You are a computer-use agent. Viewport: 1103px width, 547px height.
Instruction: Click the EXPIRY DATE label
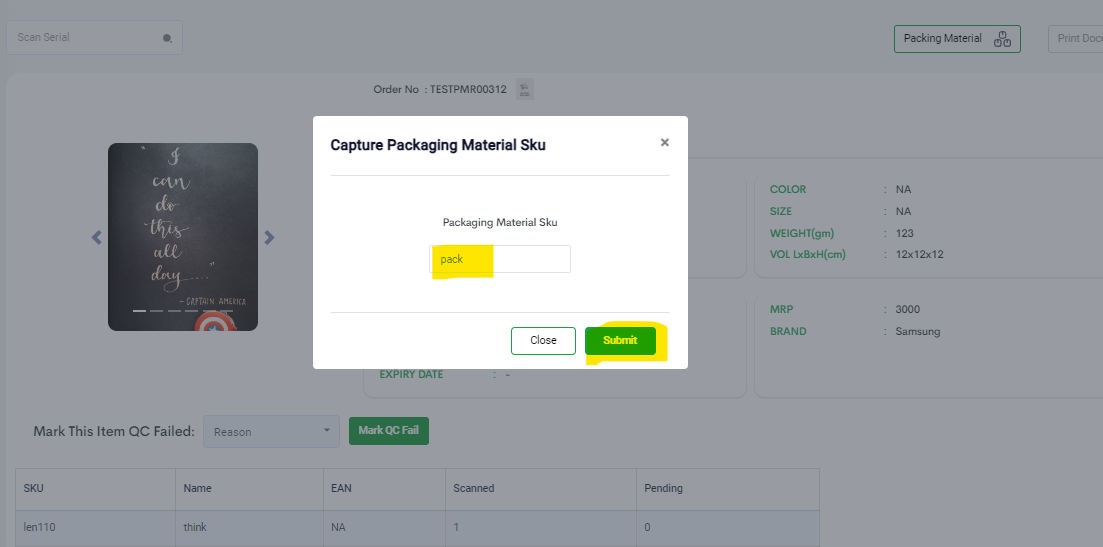412,375
